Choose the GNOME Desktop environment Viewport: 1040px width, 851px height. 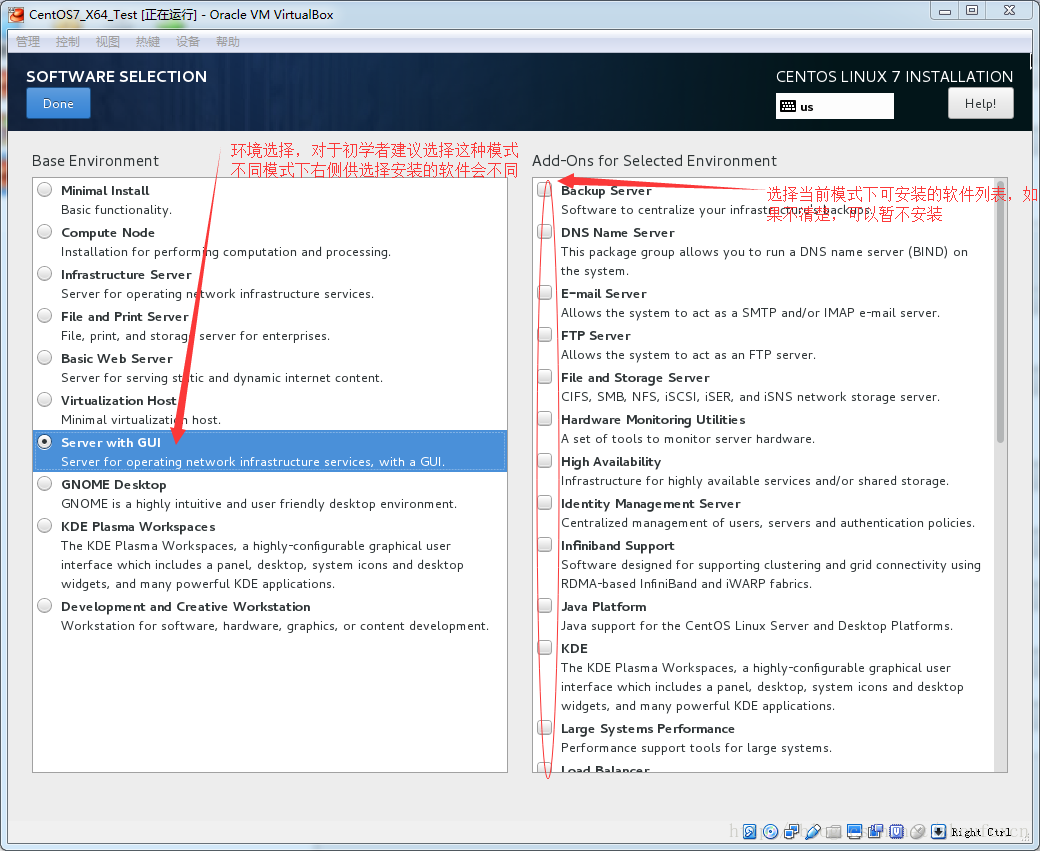pos(44,484)
